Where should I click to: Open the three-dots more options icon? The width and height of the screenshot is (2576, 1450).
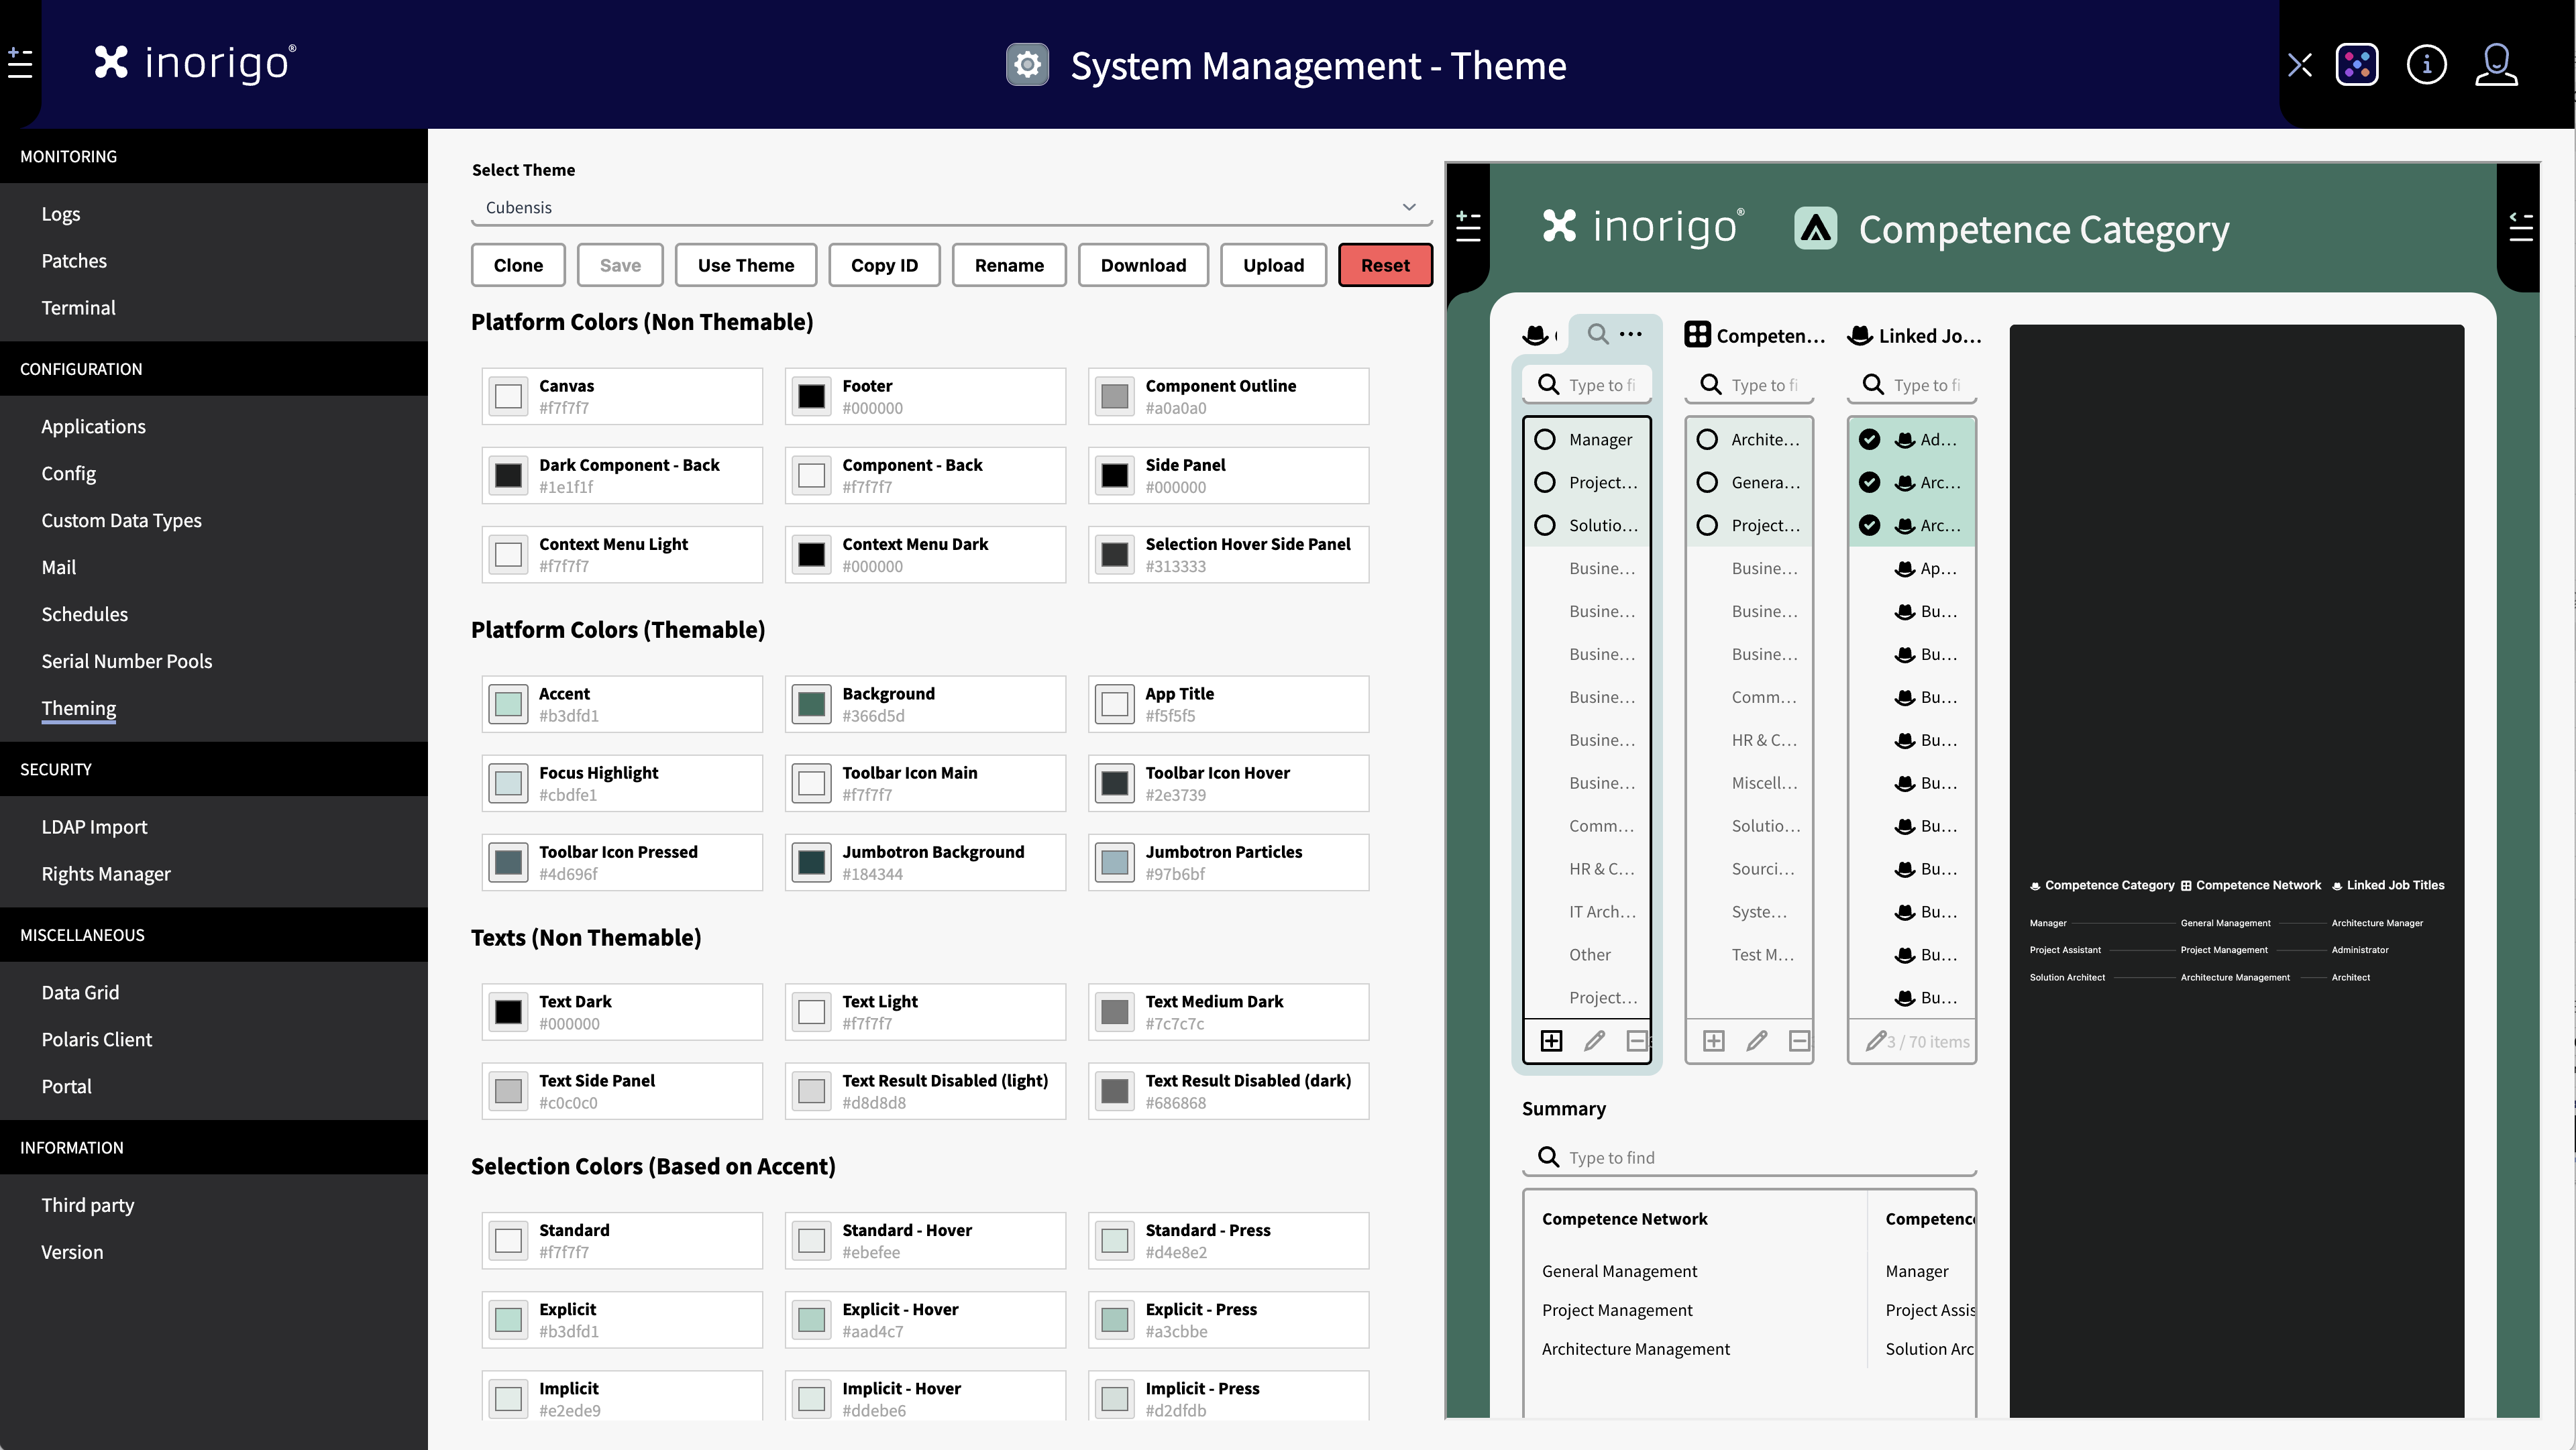1631,334
